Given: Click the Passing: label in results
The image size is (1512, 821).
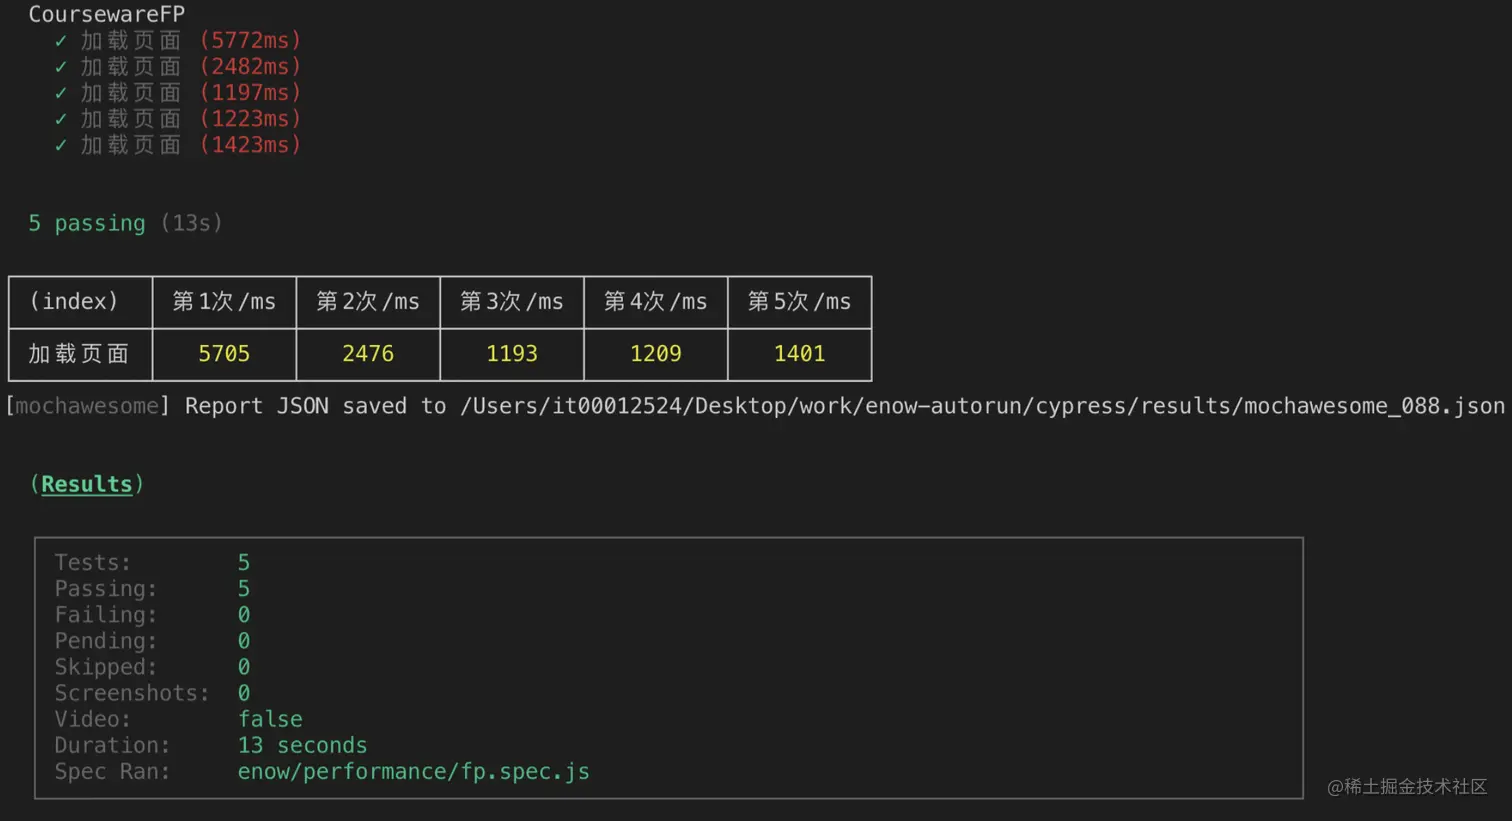Looking at the screenshot, I should 106,589.
